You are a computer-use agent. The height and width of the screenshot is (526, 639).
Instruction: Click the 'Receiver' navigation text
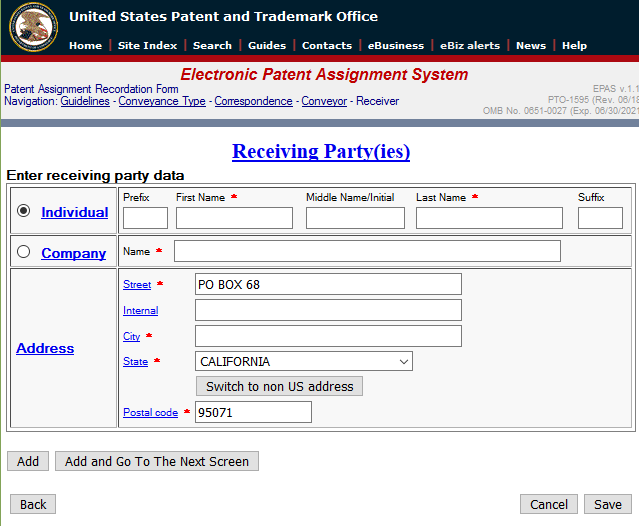[x=378, y=101]
